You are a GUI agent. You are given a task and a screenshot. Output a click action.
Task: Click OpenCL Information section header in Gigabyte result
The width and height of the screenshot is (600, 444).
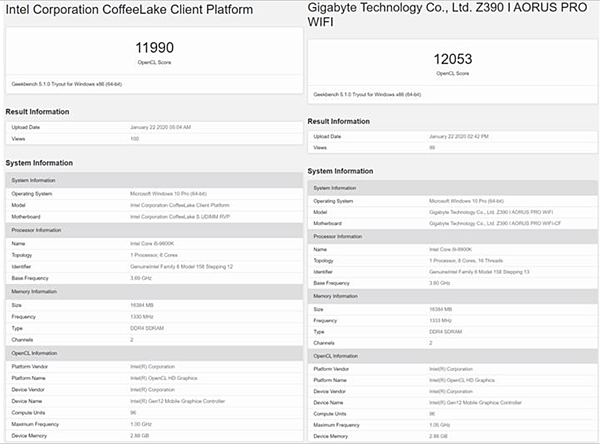(x=452, y=356)
